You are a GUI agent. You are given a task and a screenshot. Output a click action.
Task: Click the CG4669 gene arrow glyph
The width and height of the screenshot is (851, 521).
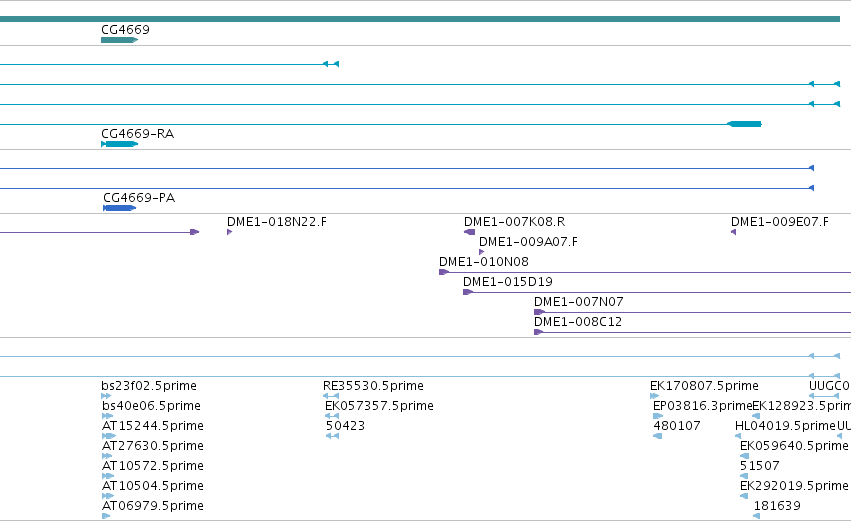point(119,40)
